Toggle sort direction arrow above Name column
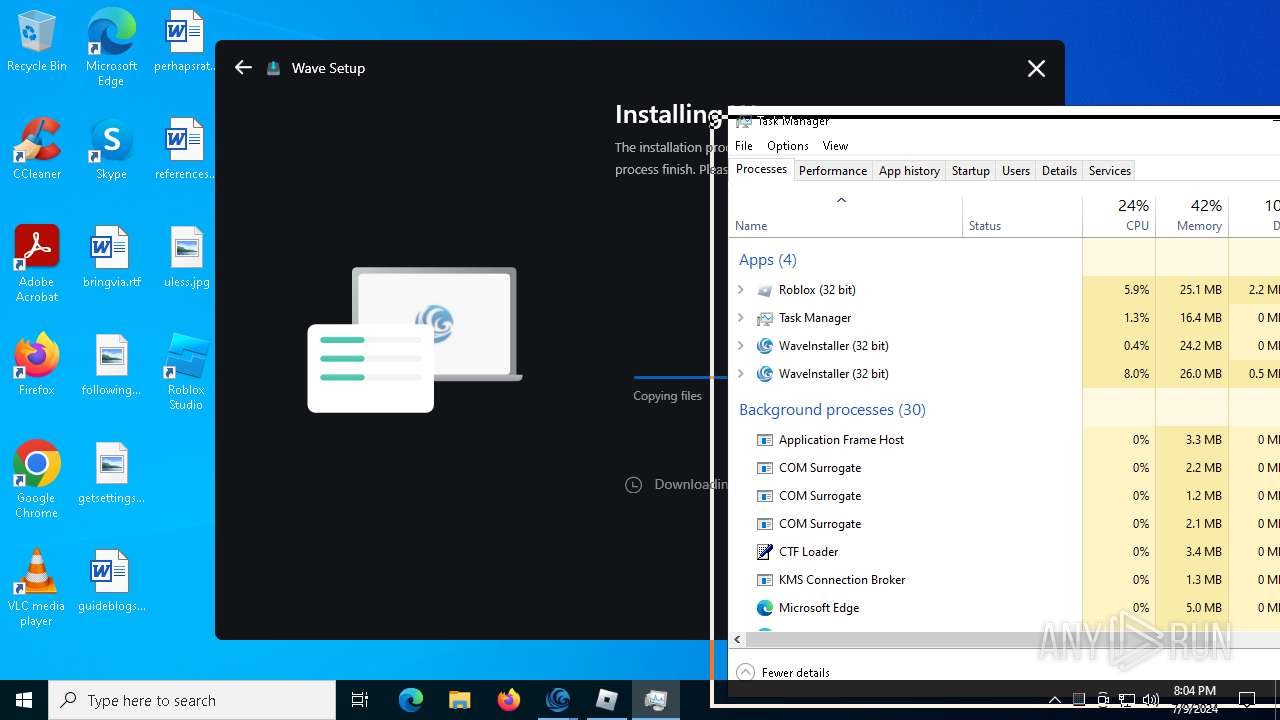1280x720 pixels. pos(841,200)
